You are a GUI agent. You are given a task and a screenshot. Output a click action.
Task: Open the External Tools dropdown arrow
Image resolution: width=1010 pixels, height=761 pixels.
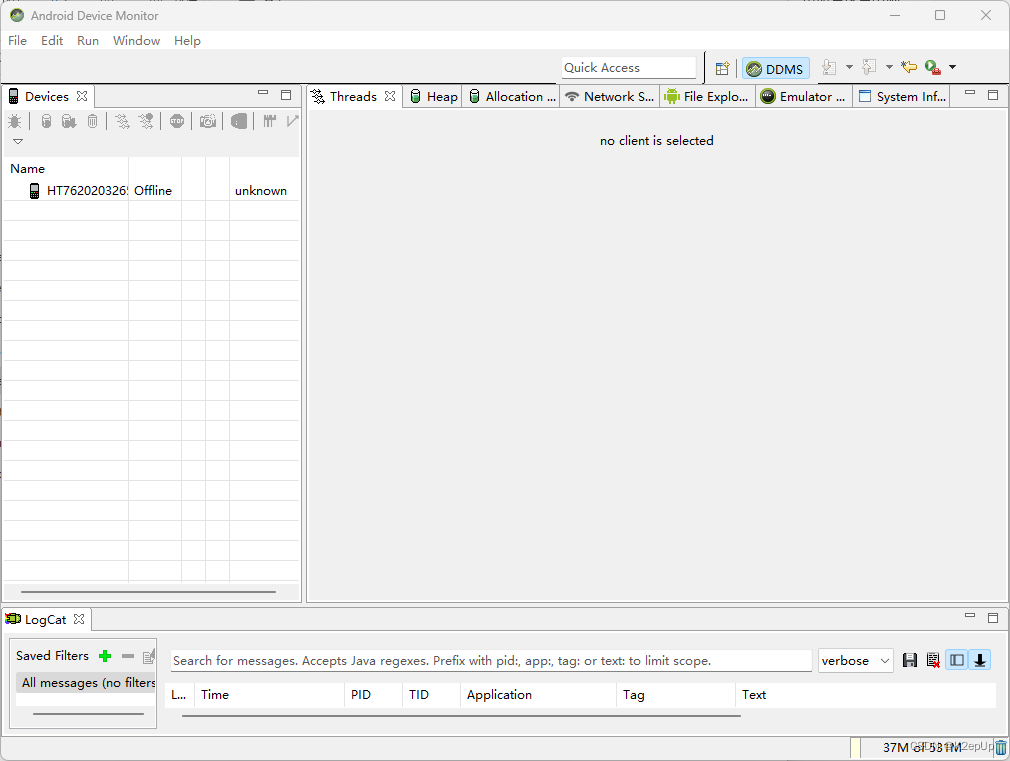click(952, 67)
